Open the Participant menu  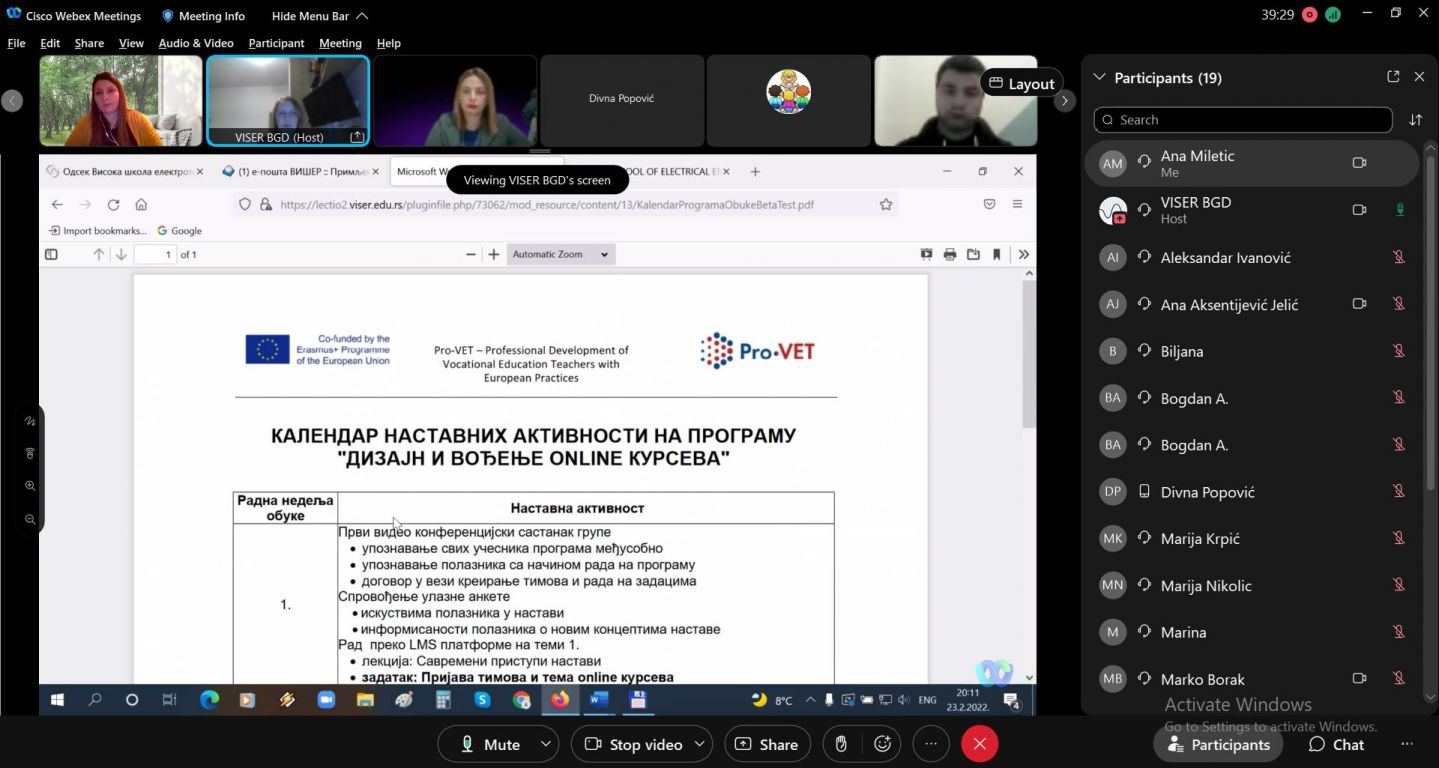tap(276, 43)
